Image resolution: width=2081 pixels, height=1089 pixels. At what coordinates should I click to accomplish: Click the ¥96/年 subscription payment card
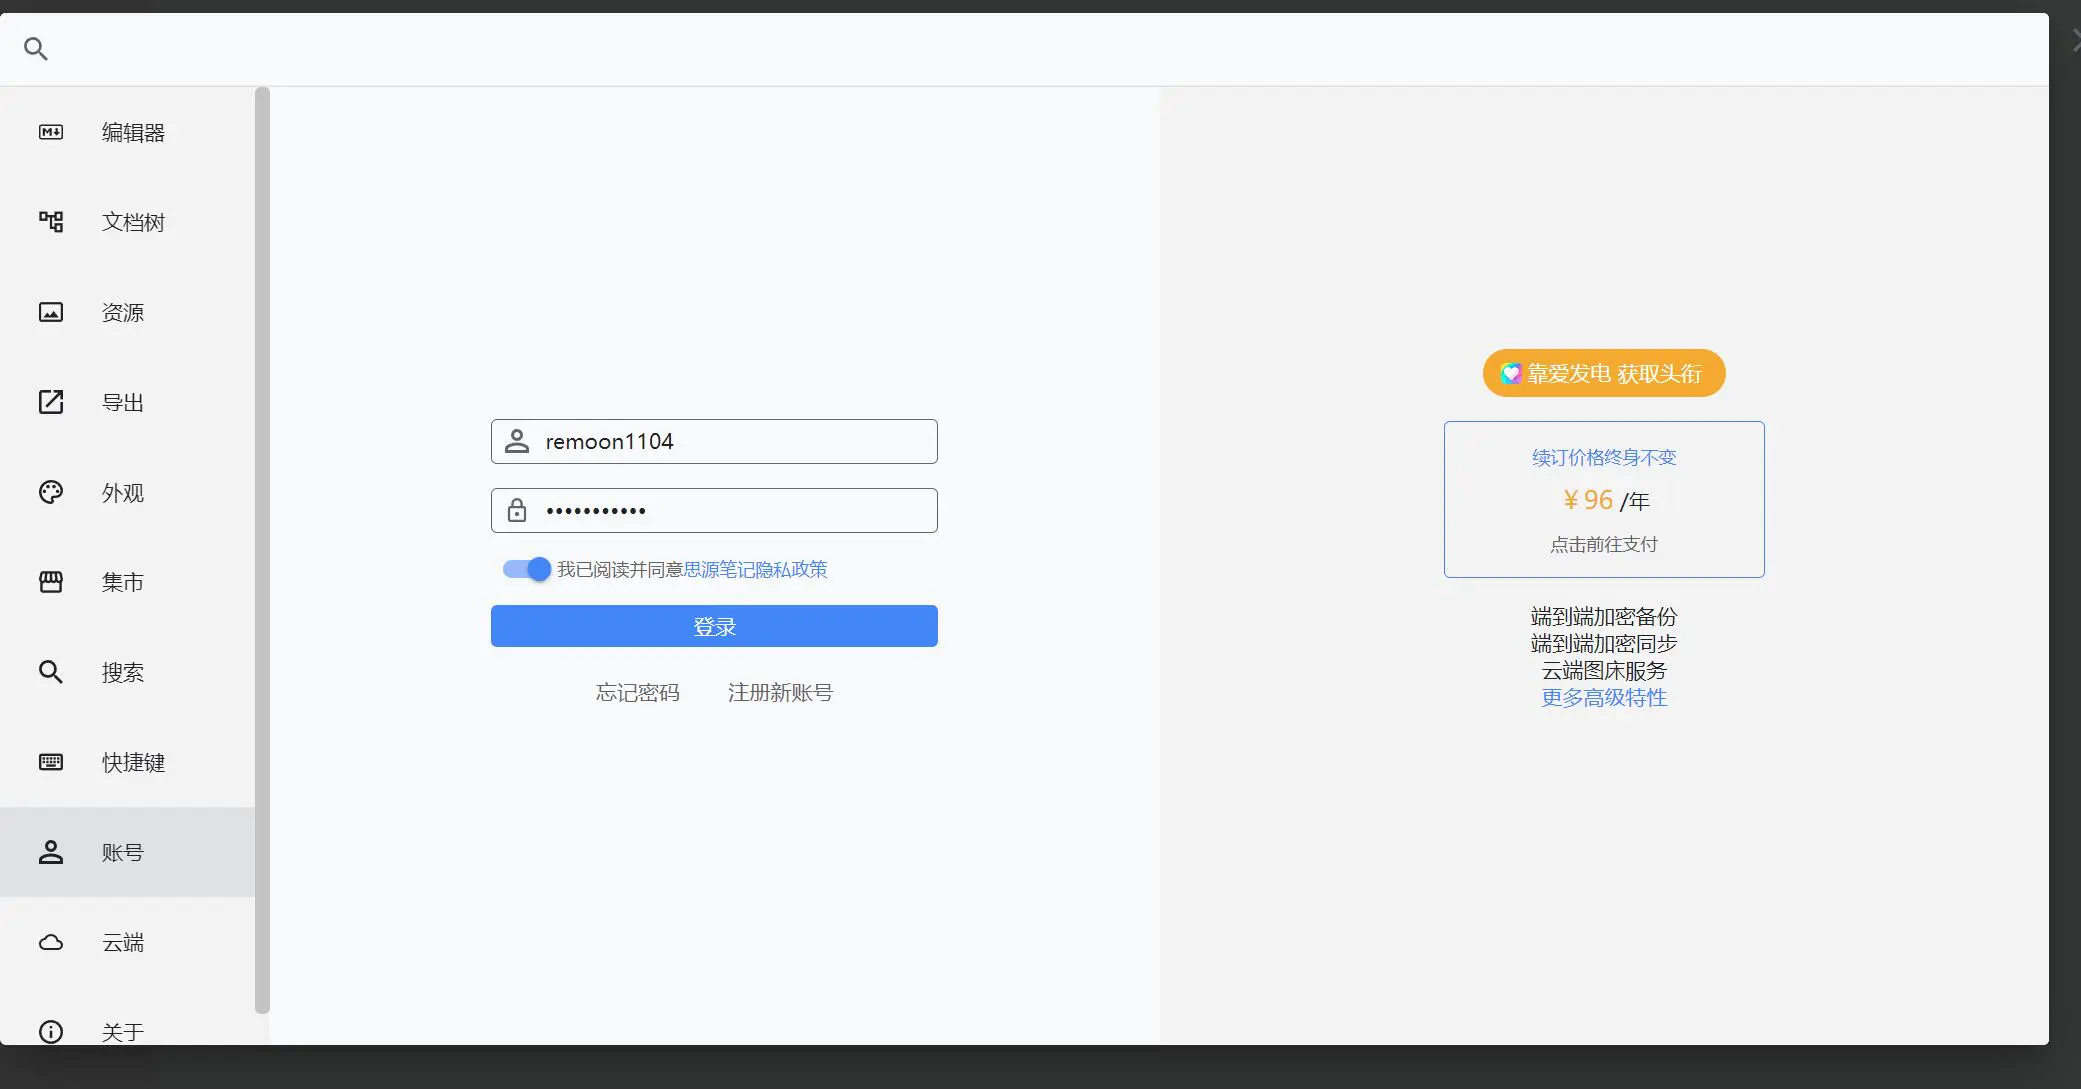[1604, 499]
